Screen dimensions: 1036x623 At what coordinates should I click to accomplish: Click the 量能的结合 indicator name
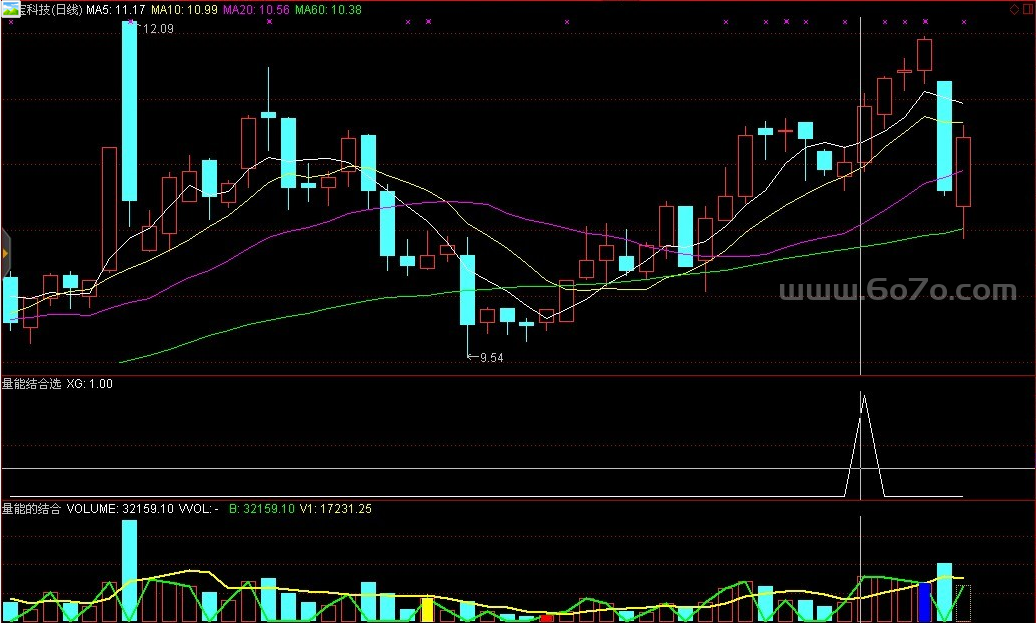[31, 509]
